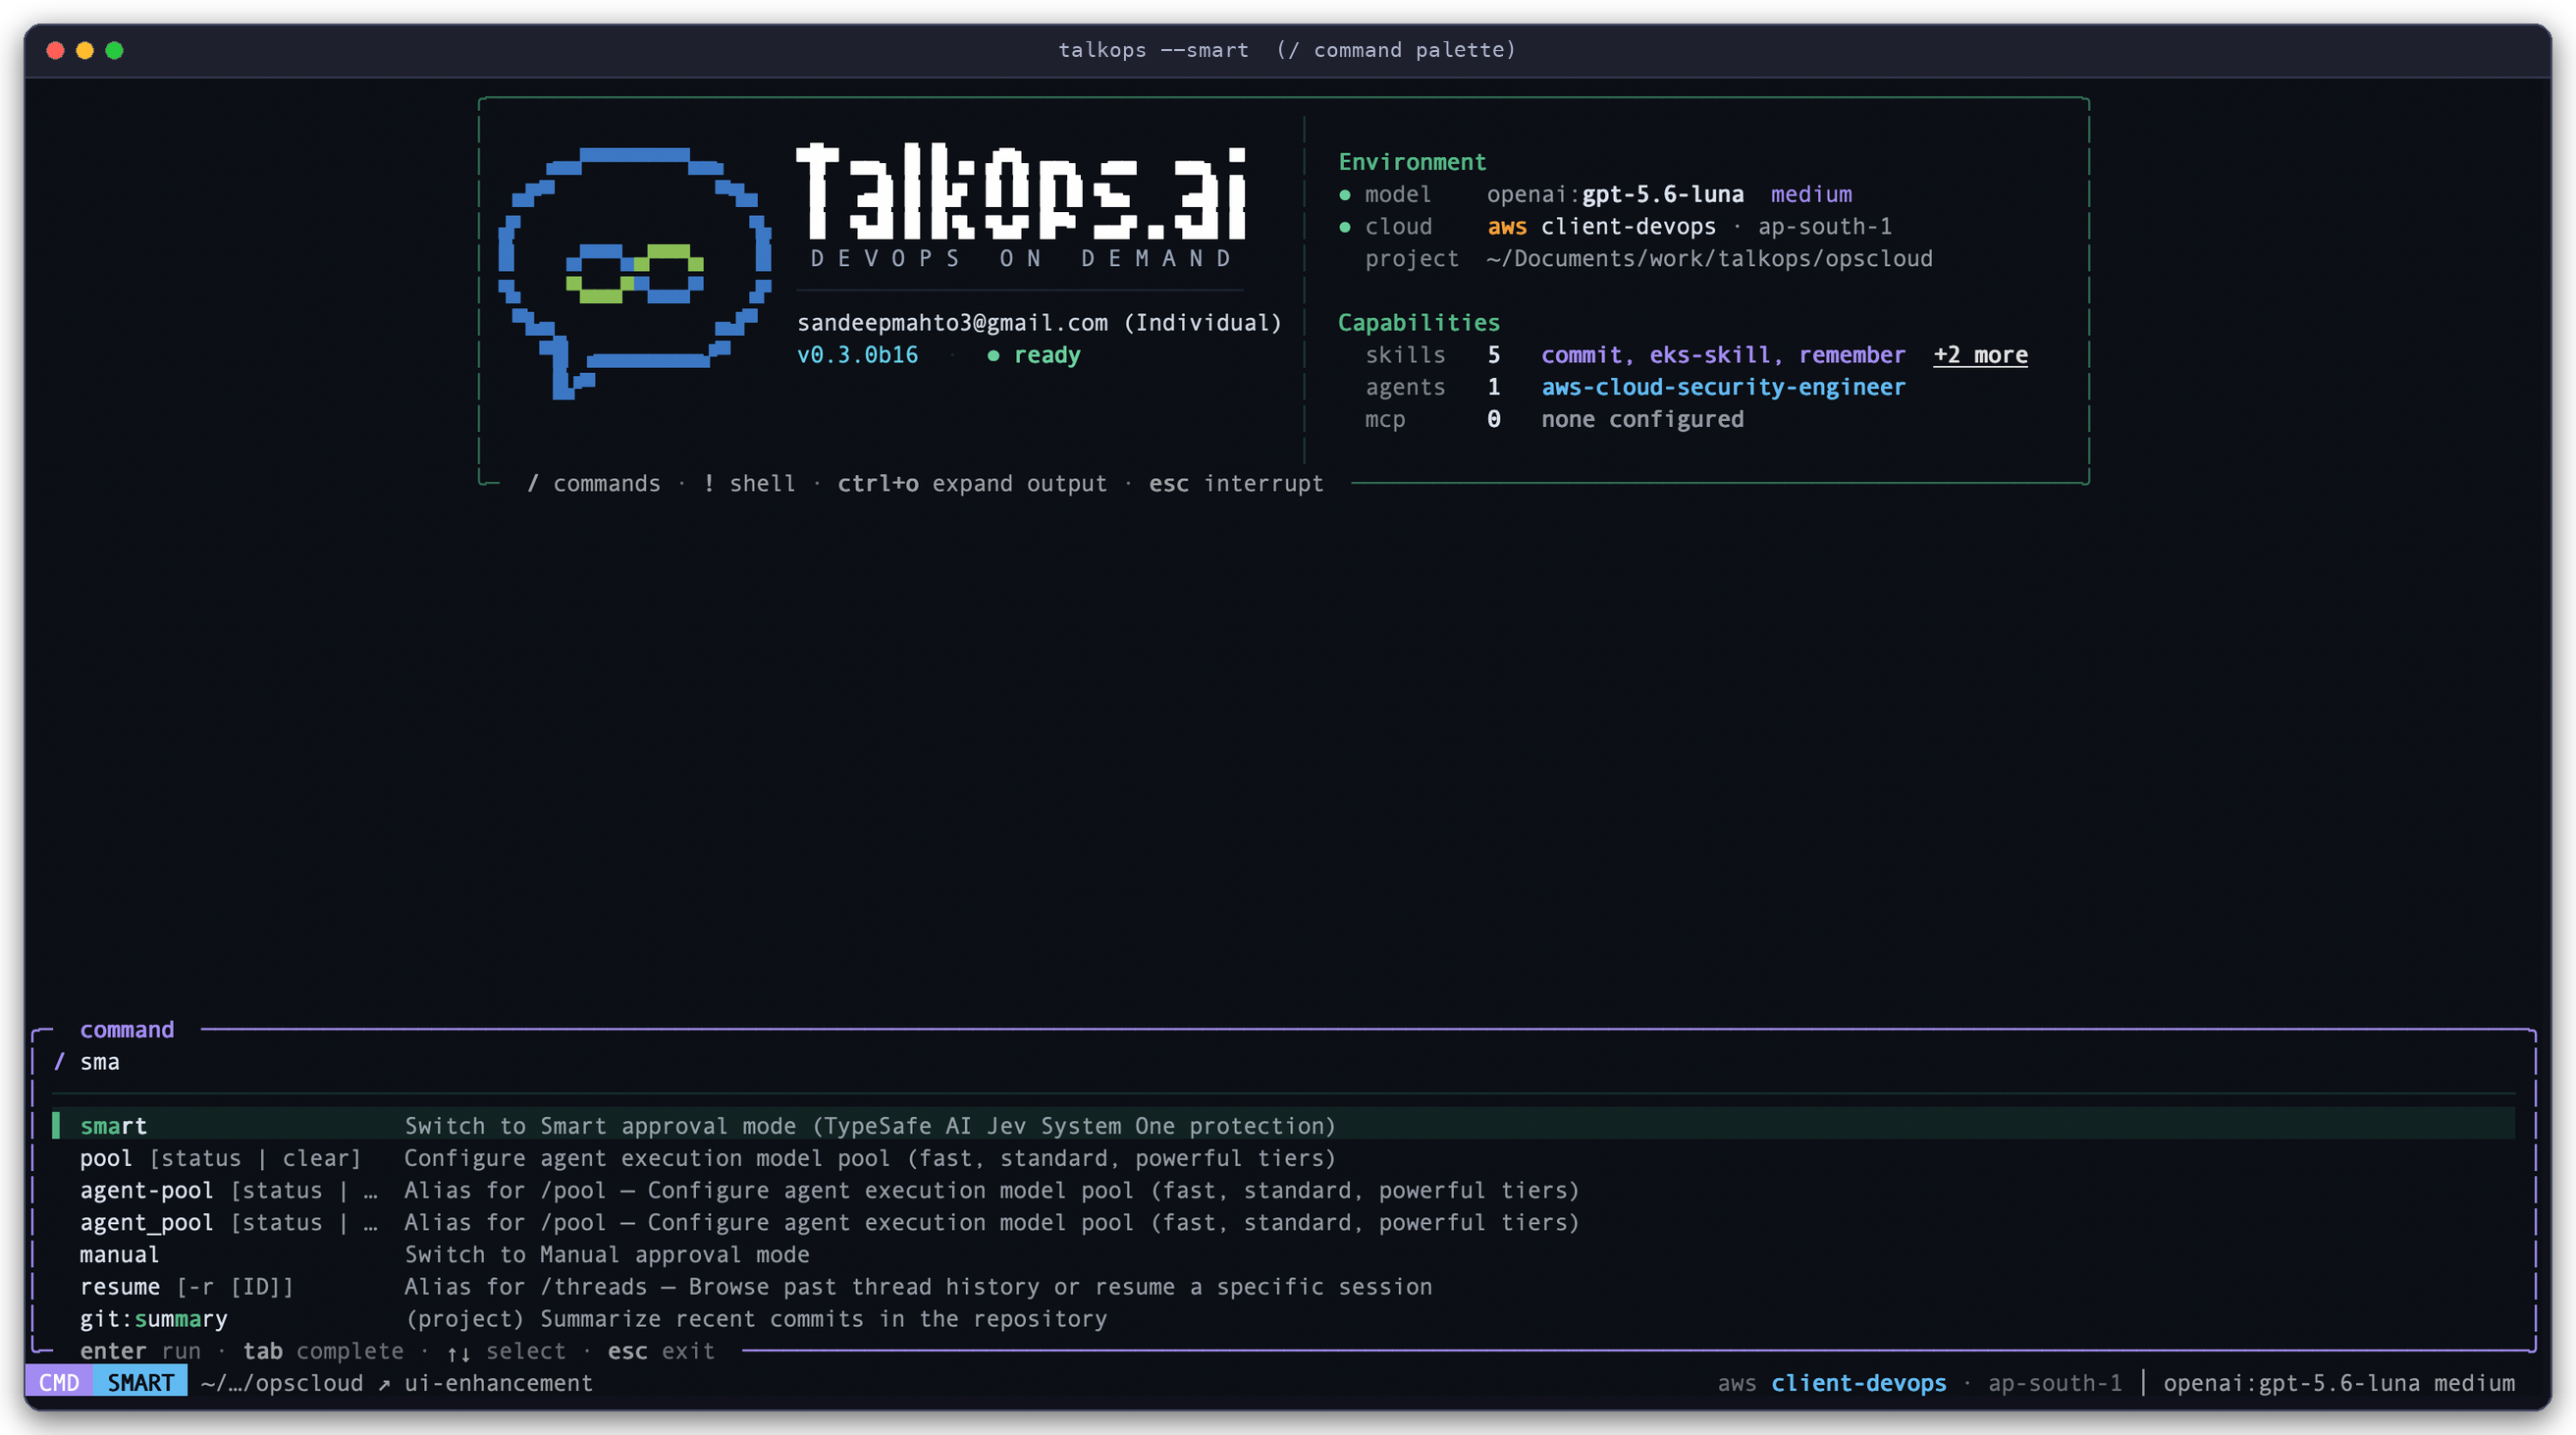Click the esc interrupt hint
Viewport: 2576px width, 1435px height.
coord(1236,484)
